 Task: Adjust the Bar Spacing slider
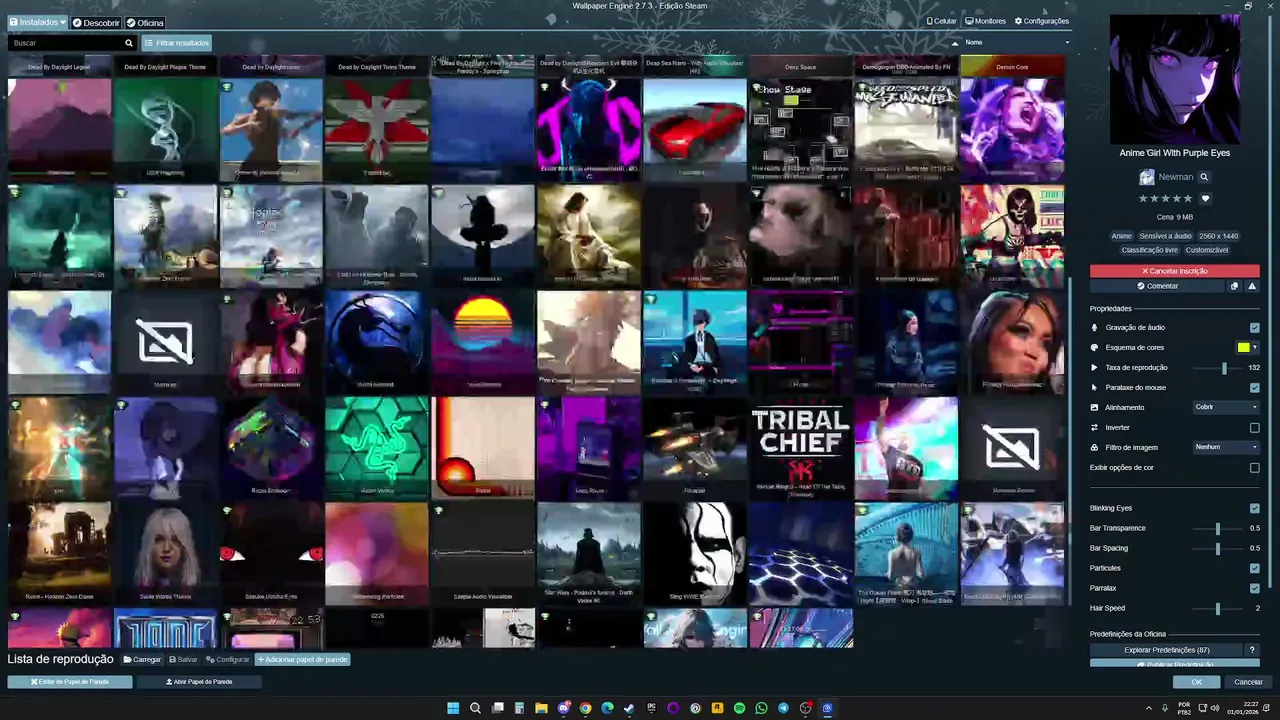click(1216, 548)
